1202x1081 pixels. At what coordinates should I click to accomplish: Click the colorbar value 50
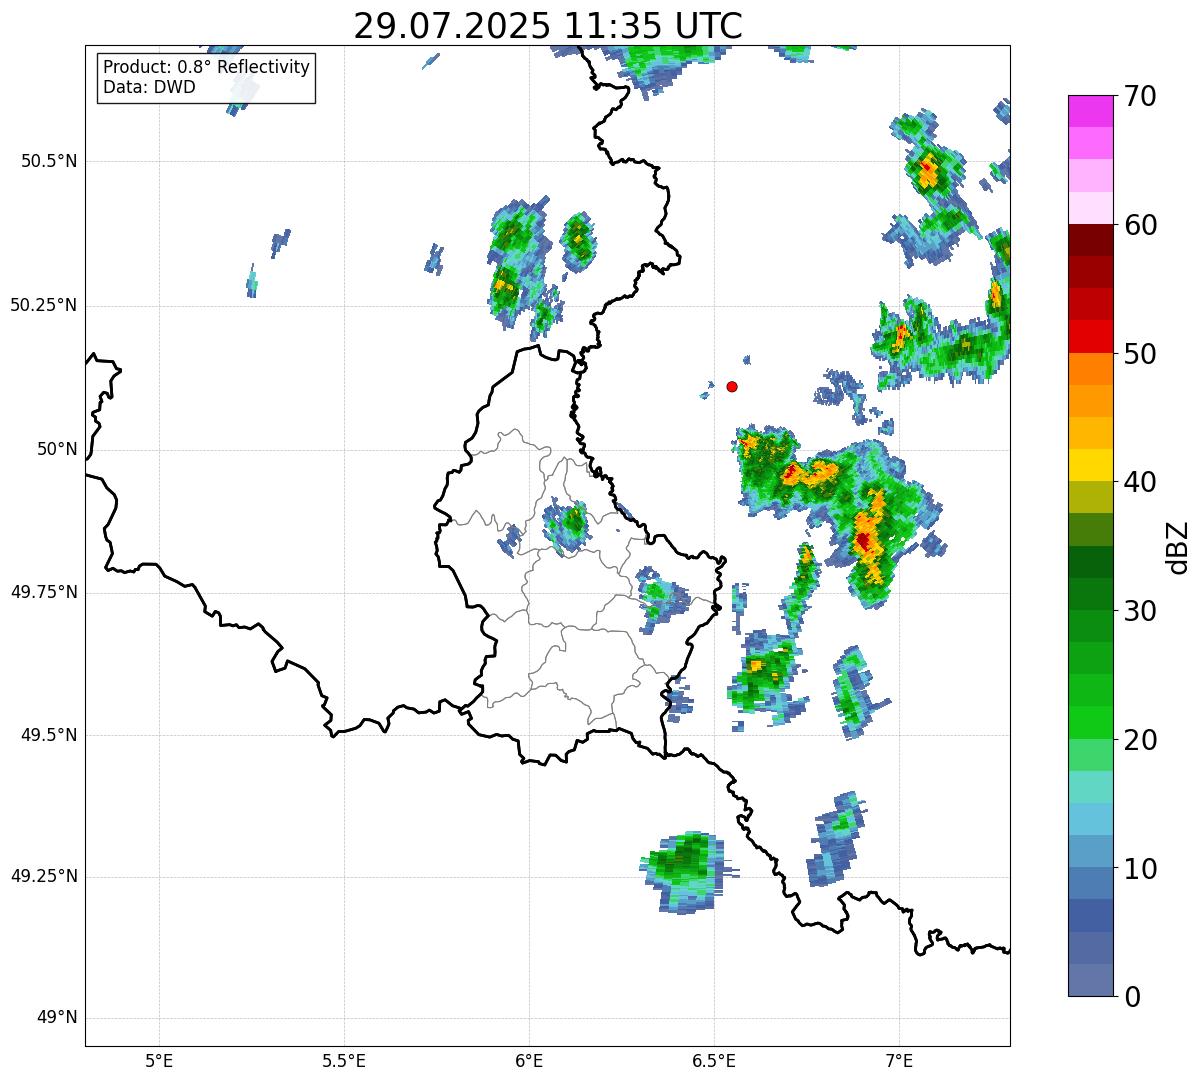click(1140, 354)
